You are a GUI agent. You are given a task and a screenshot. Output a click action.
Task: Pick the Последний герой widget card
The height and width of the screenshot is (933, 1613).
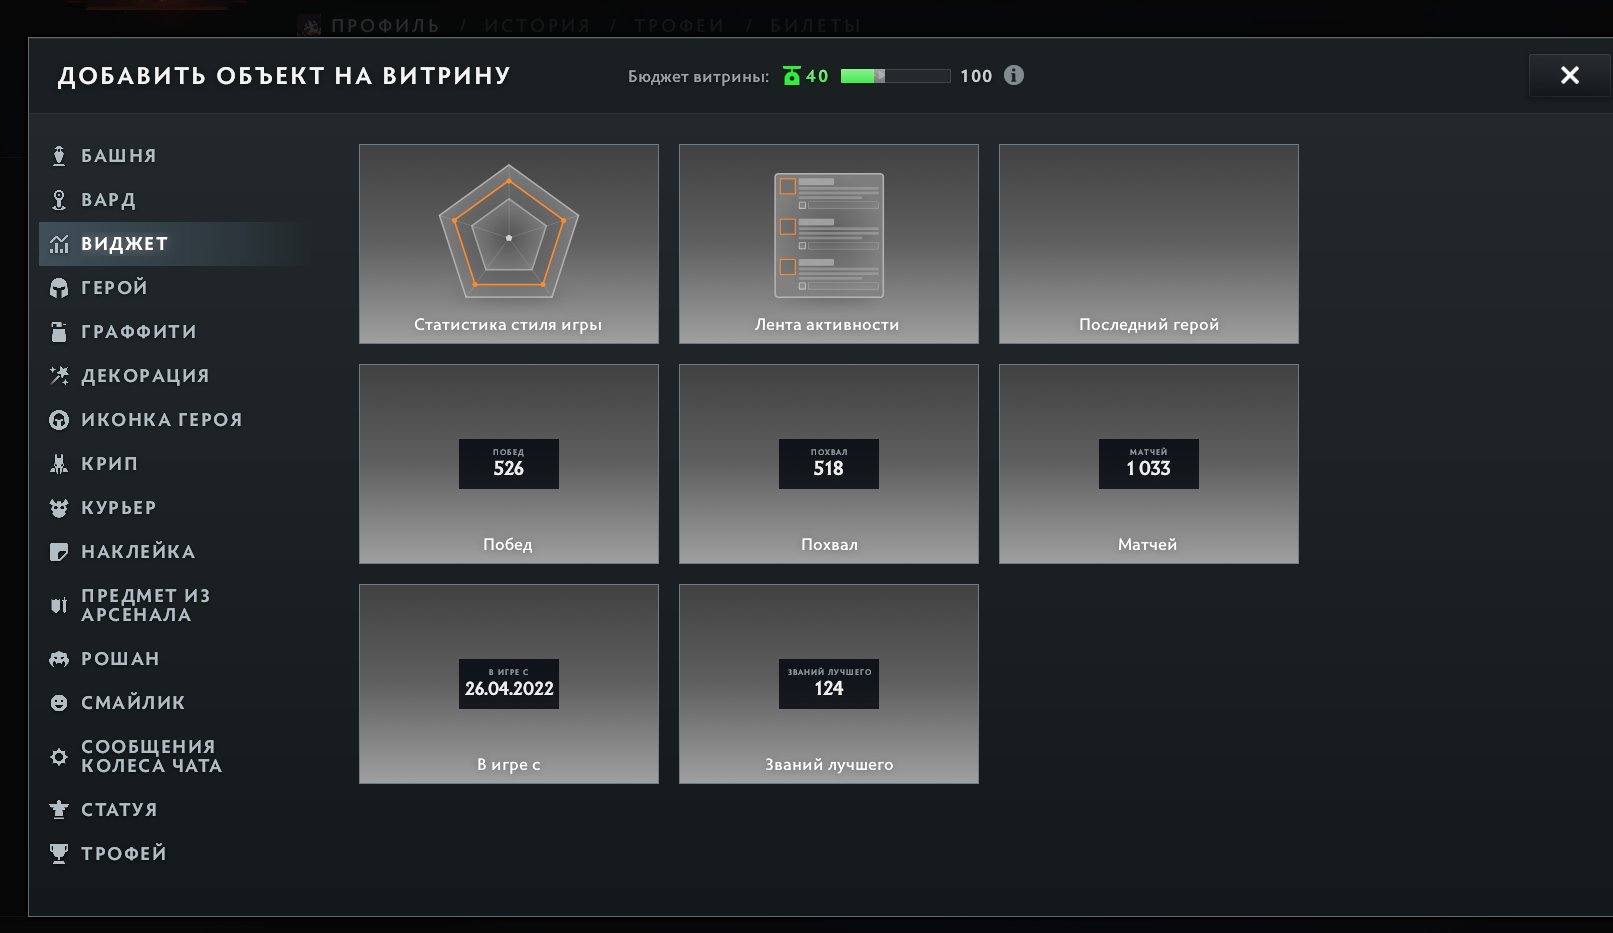pyautogui.click(x=1149, y=244)
